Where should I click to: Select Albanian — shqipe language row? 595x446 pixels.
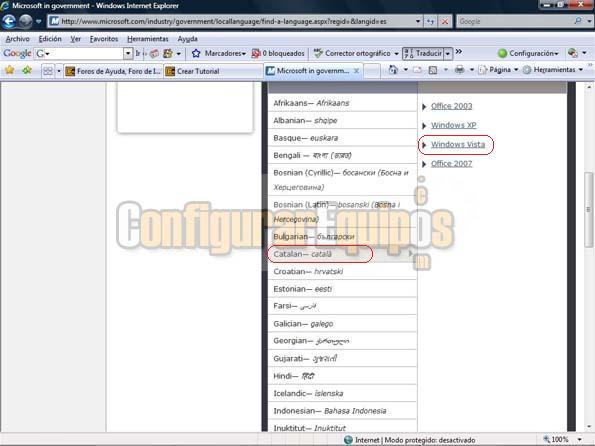342,120
